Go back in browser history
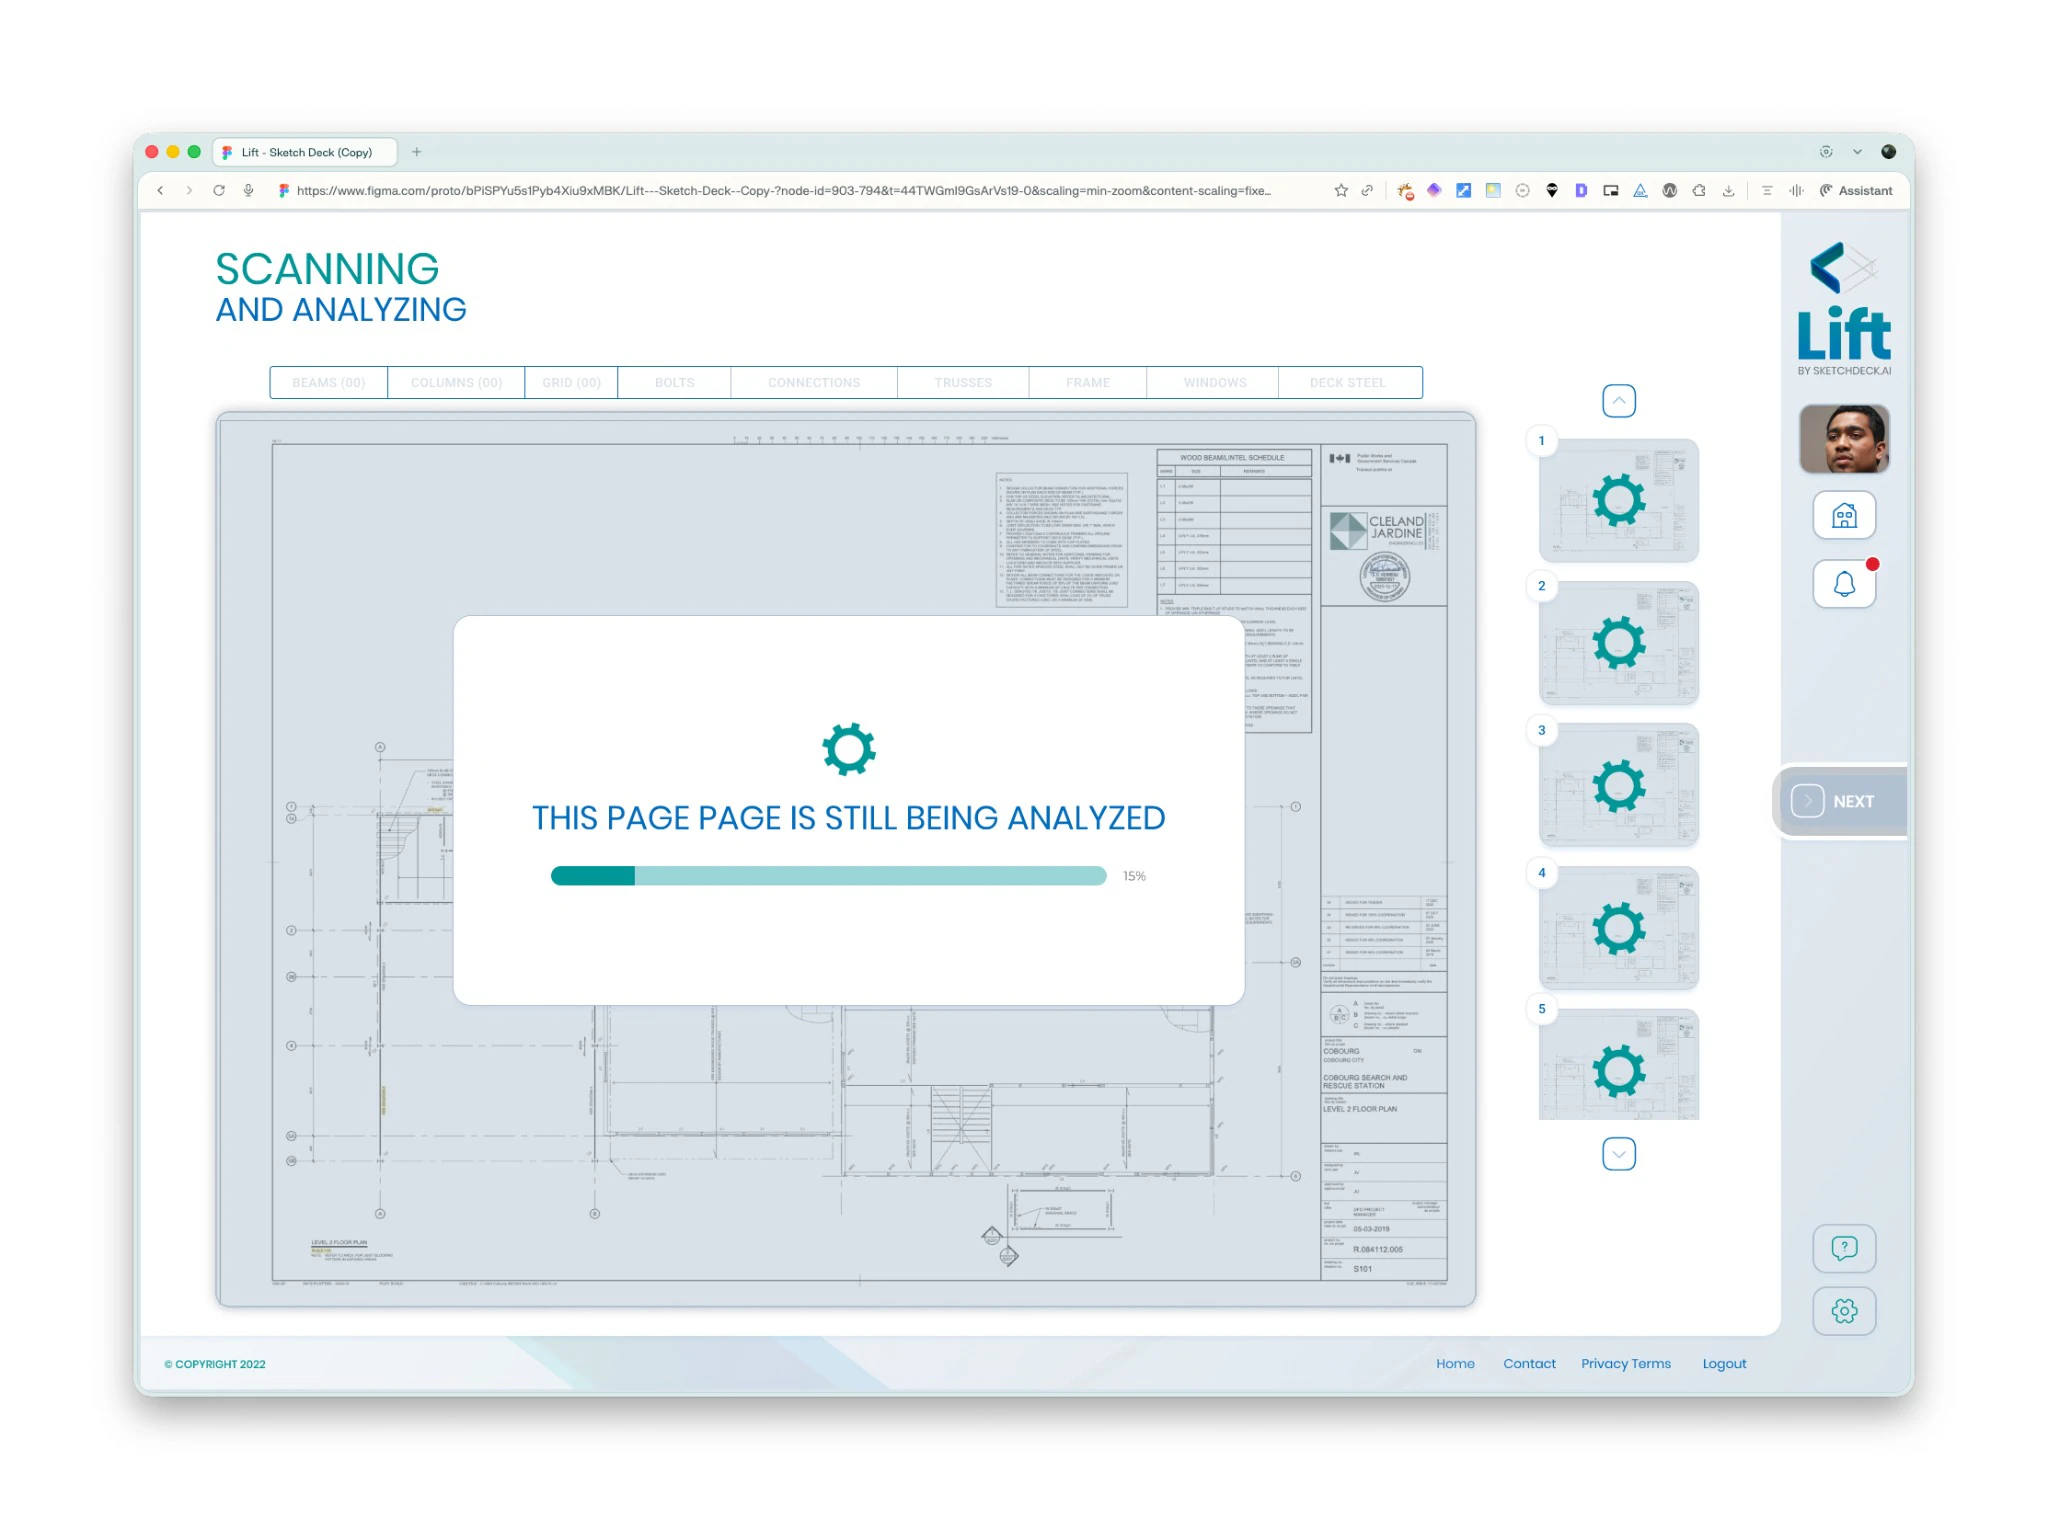The width and height of the screenshot is (2048, 1530). (x=160, y=191)
